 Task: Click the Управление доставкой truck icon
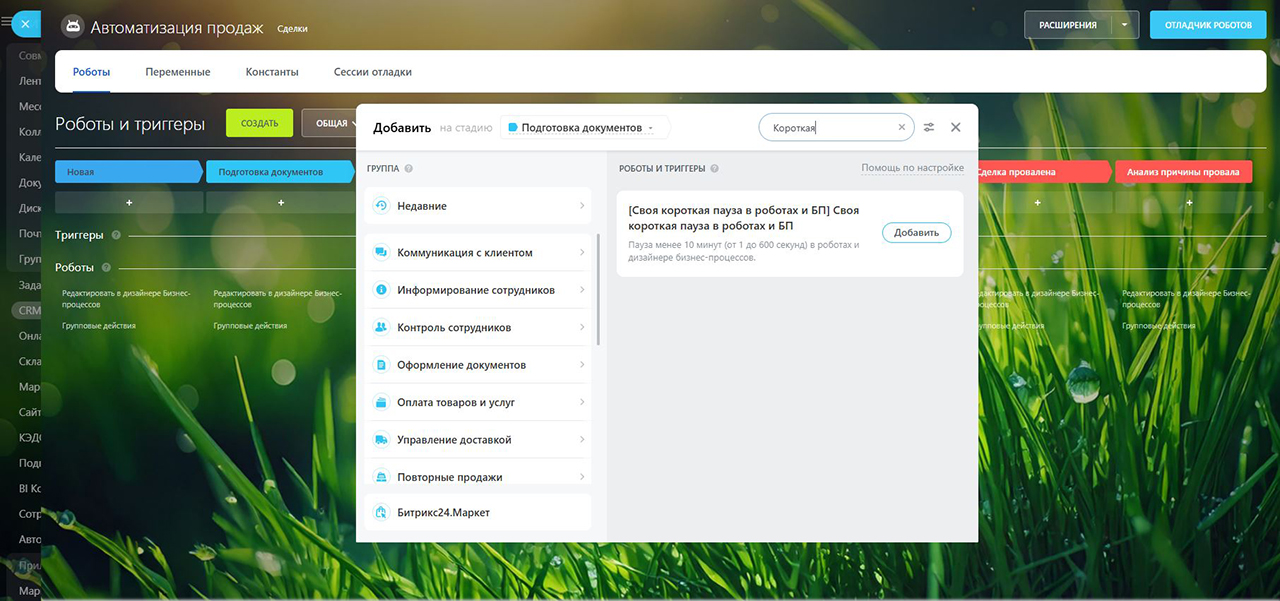(x=381, y=440)
